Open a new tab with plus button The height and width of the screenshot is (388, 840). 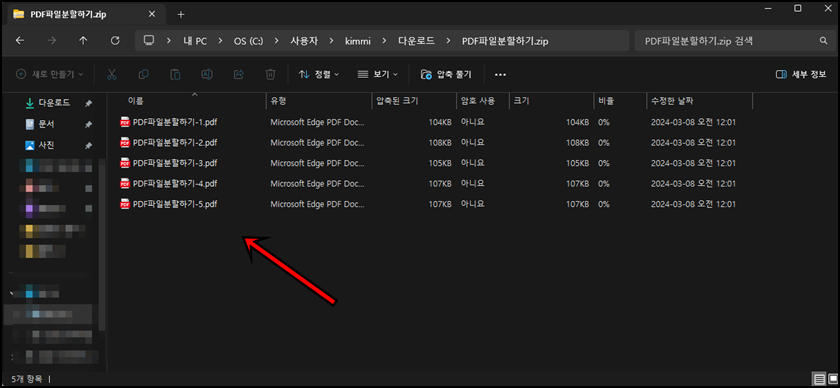pyautogui.click(x=181, y=14)
